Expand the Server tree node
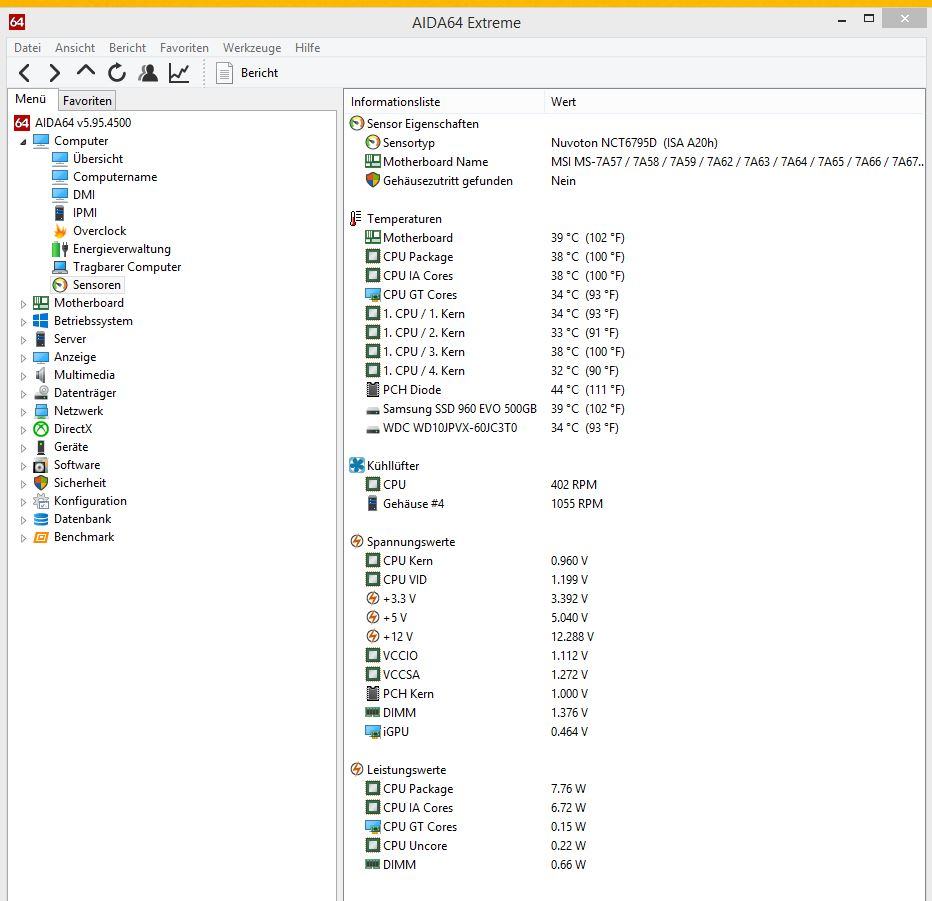The width and height of the screenshot is (932, 901). pyautogui.click(x=23, y=340)
